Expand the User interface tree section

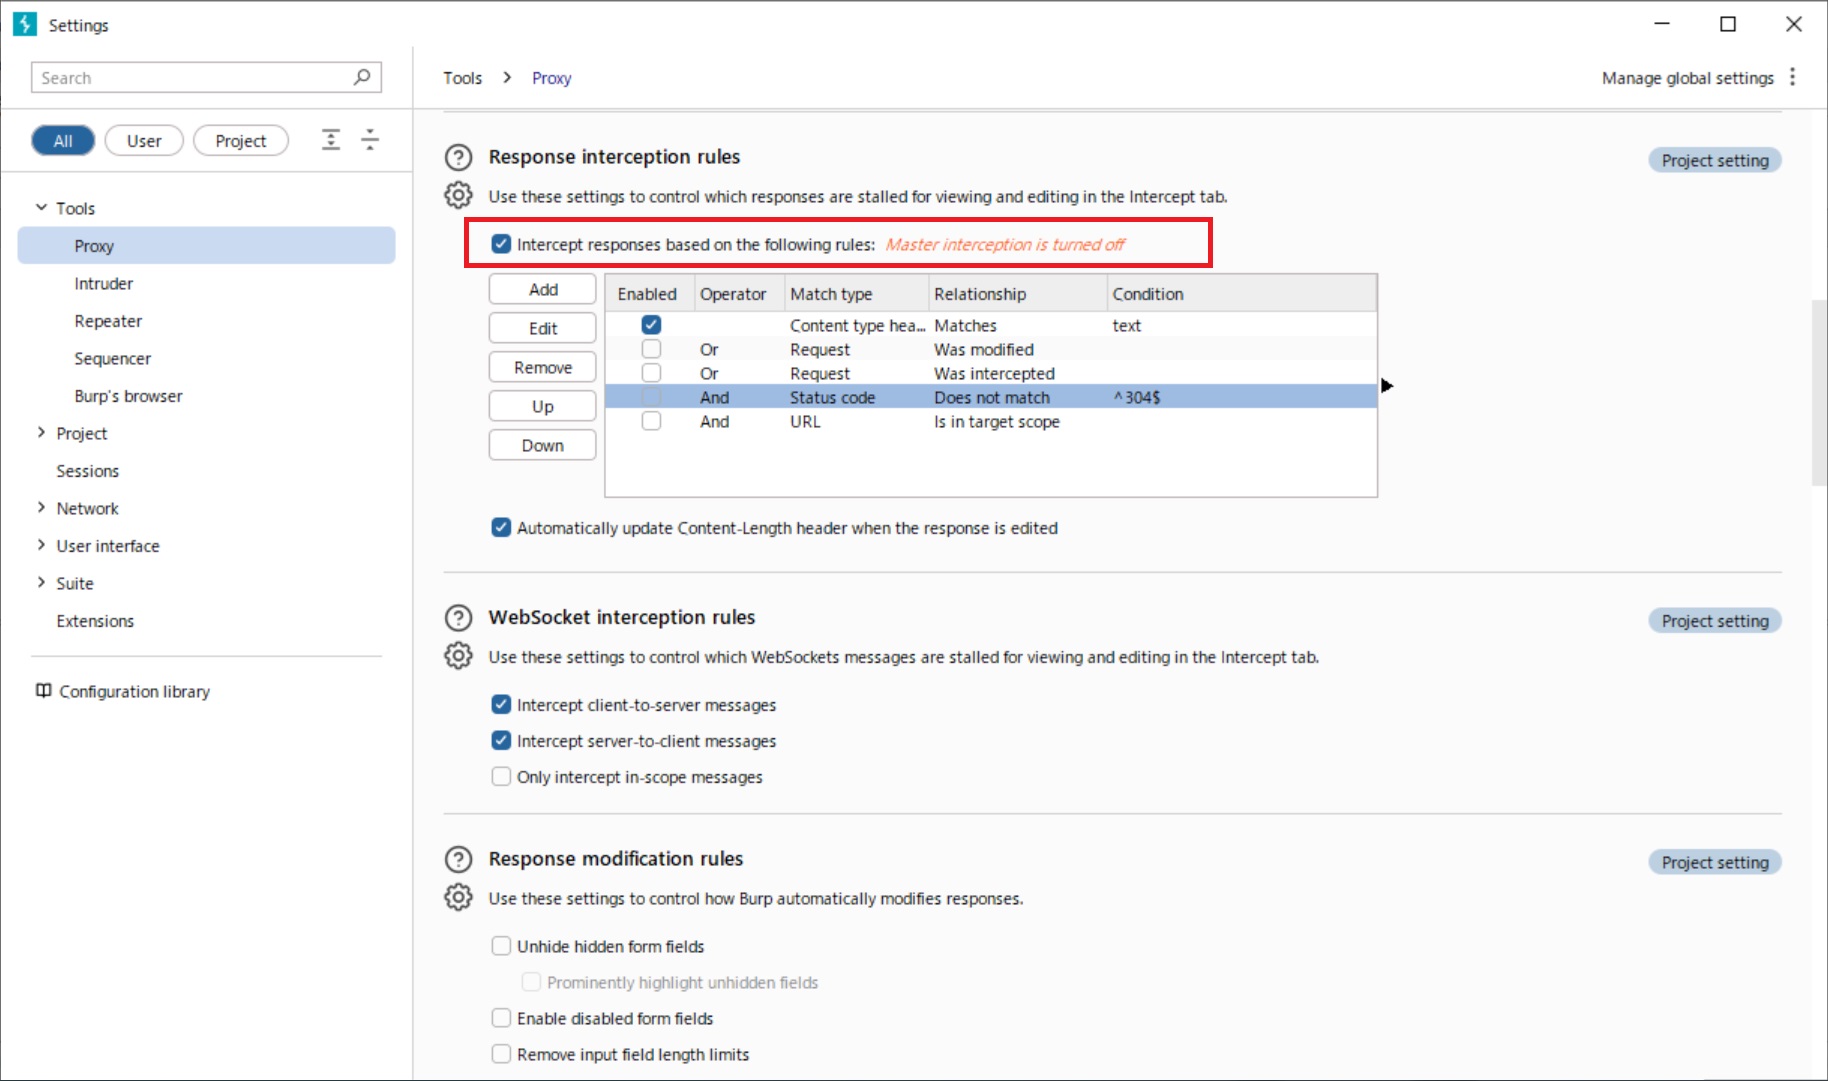(x=41, y=545)
